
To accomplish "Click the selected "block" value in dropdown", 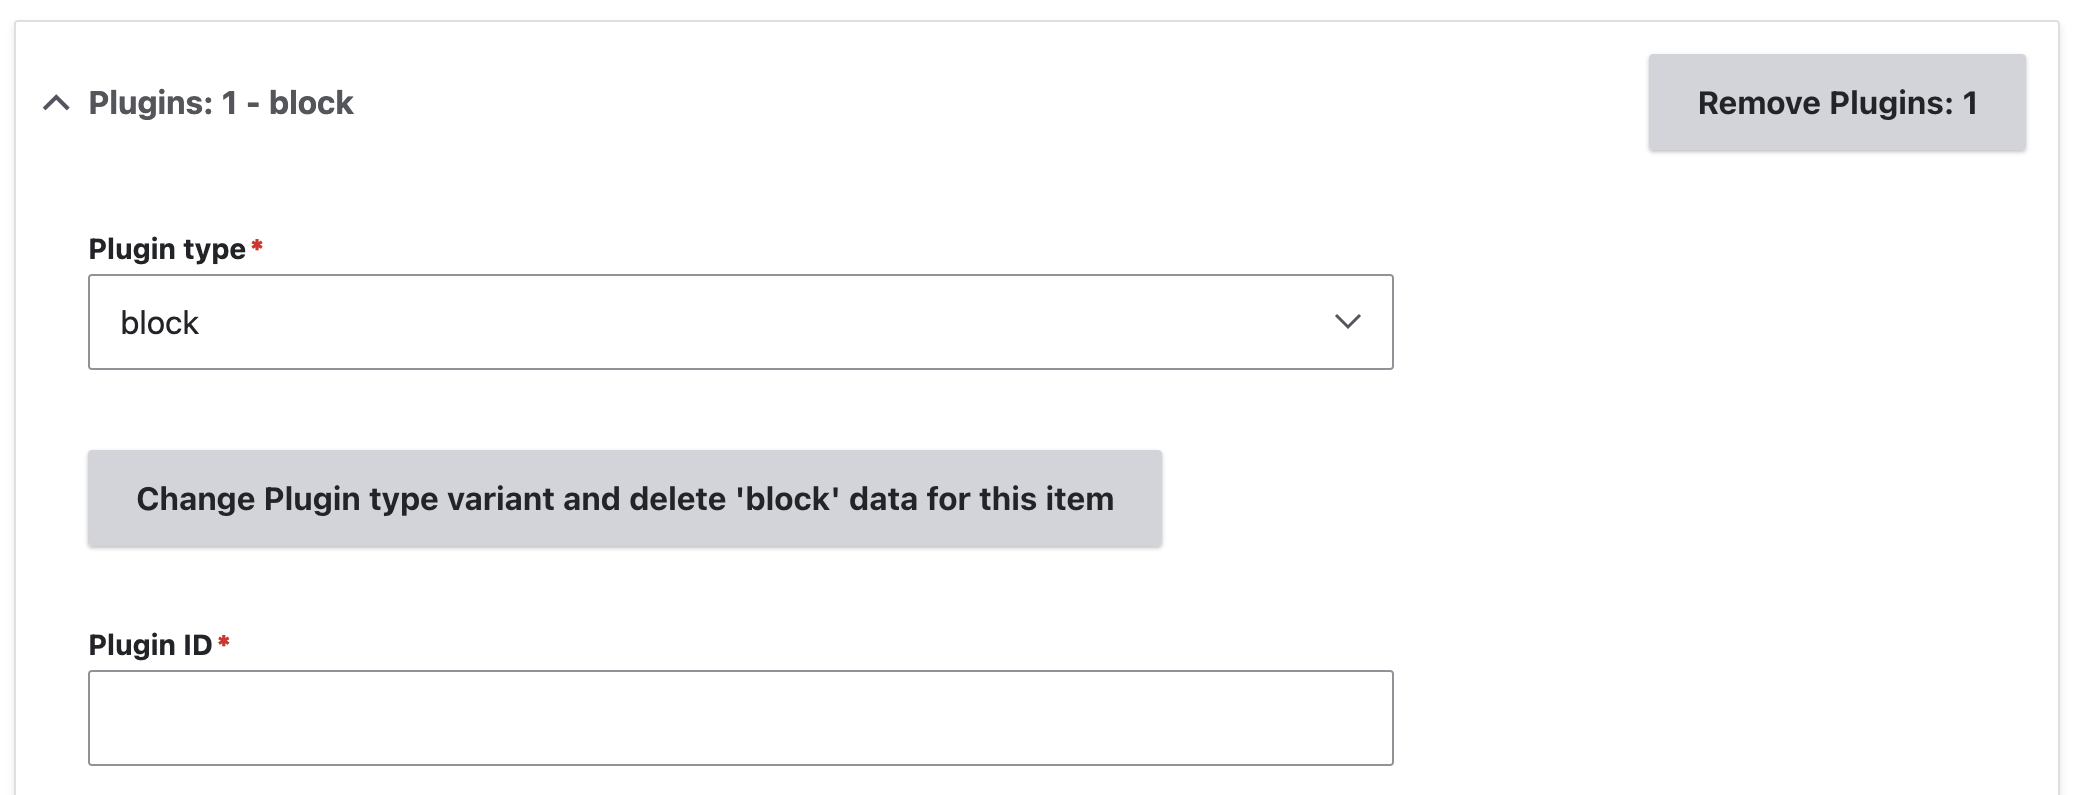I will pos(160,323).
